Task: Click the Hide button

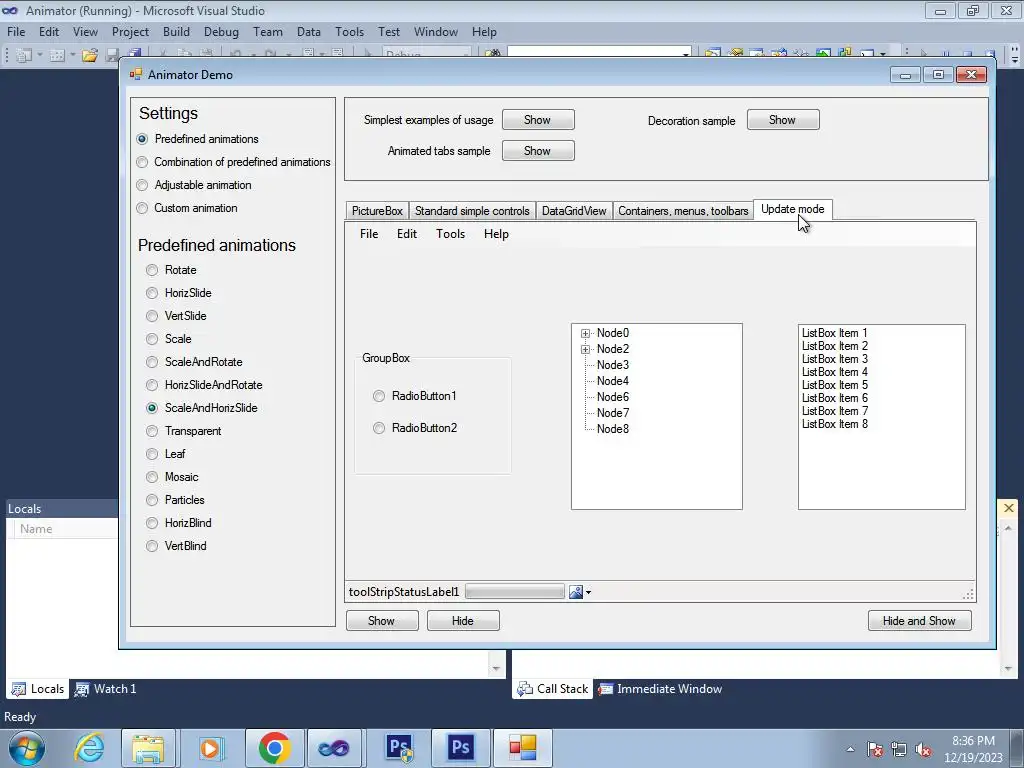Action: click(463, 621)
